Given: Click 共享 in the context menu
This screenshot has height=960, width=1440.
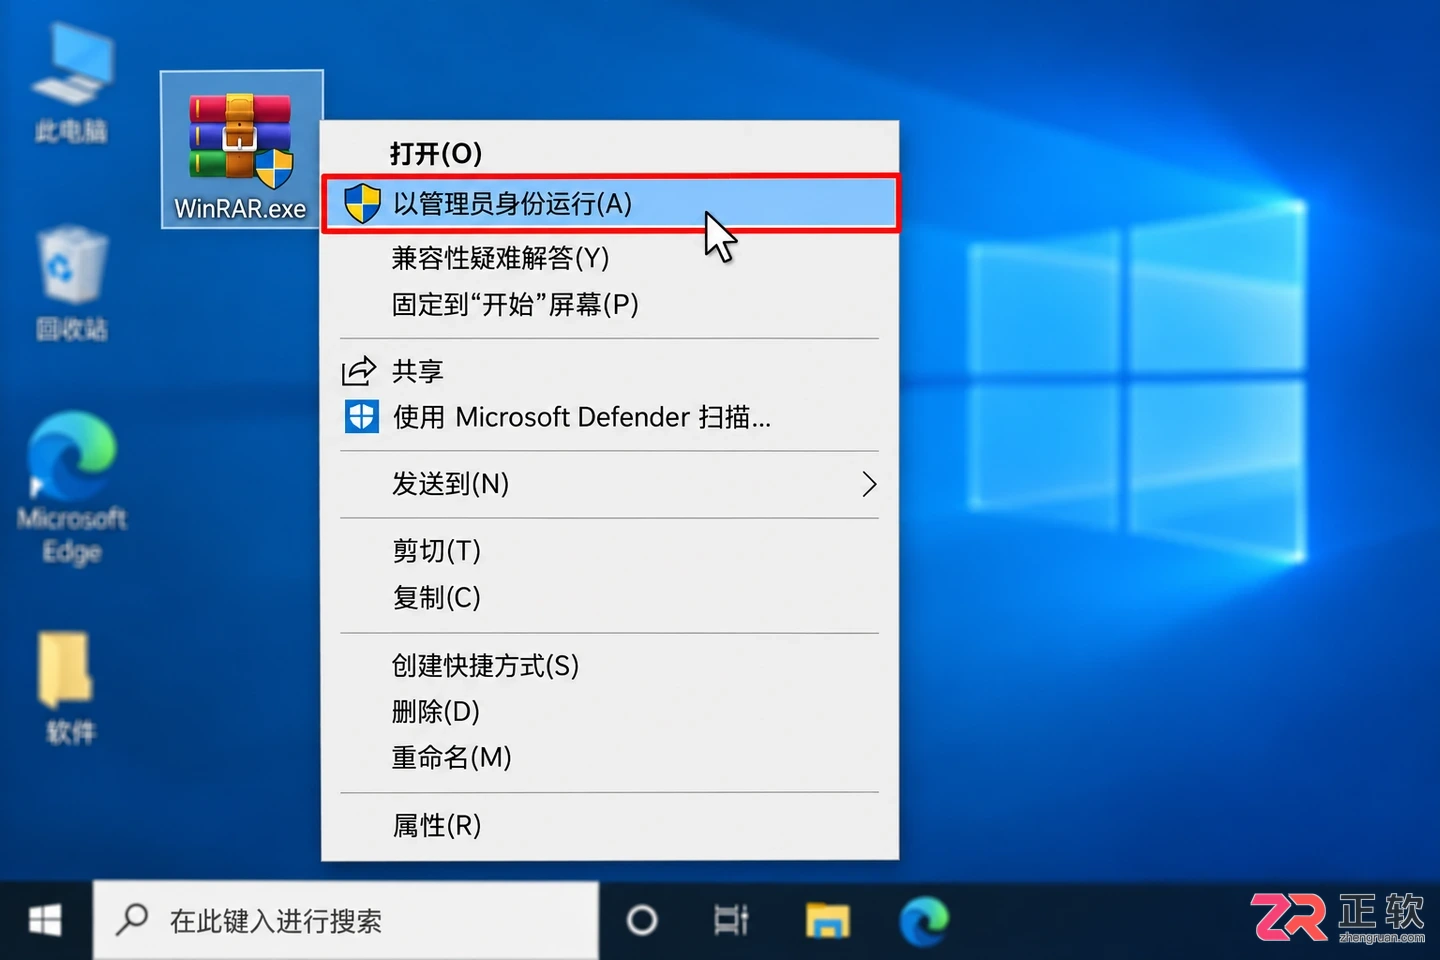Looking at the screenshot, I should (610, 371).
